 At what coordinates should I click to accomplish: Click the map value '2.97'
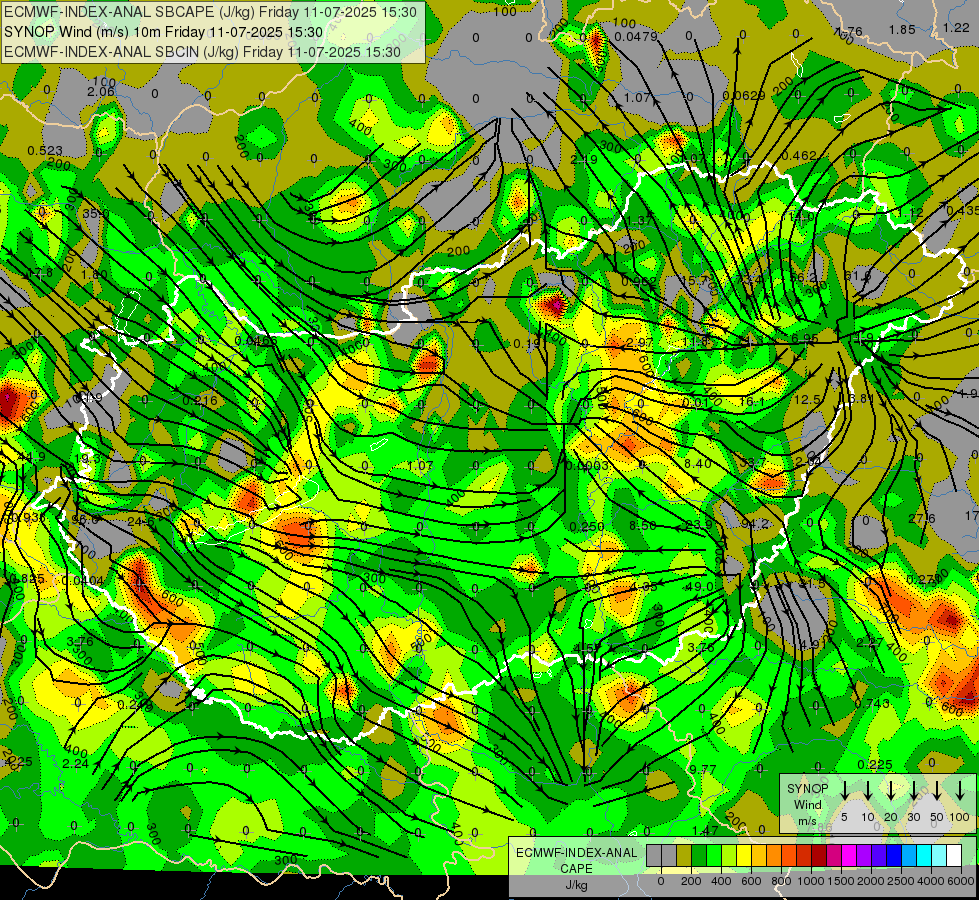(x=639, y=342)
